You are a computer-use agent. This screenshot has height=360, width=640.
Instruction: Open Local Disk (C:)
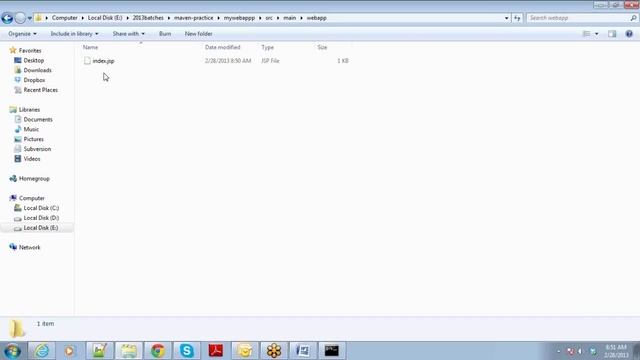pyautogui.click(x=41, y=208)
